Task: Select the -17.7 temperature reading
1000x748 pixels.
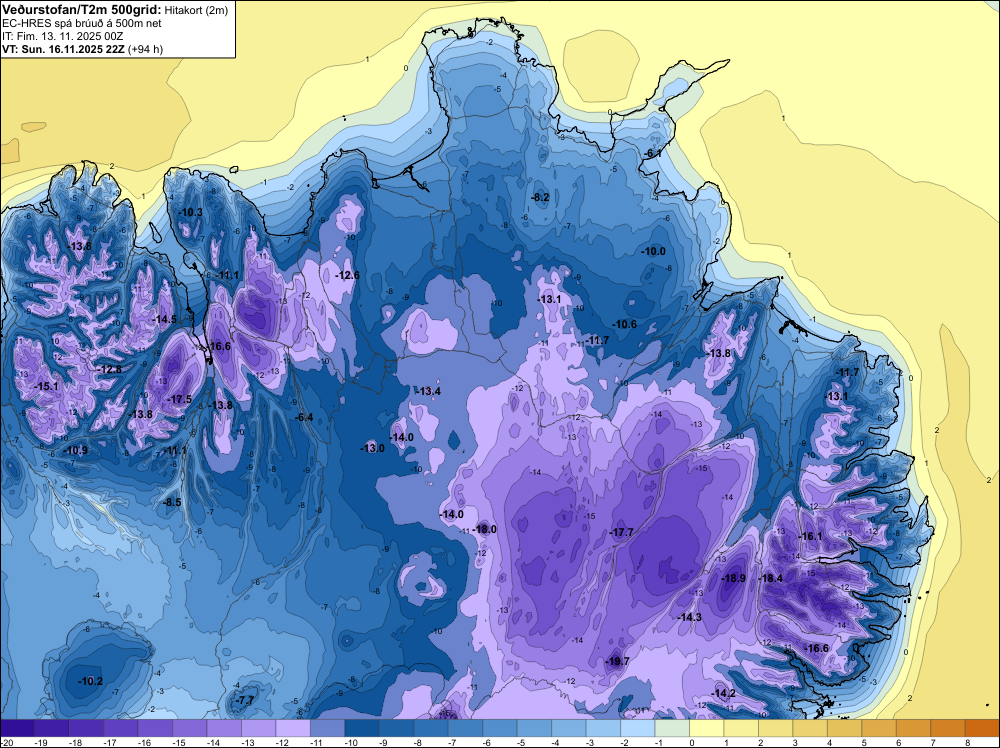Action: [621, 532]
